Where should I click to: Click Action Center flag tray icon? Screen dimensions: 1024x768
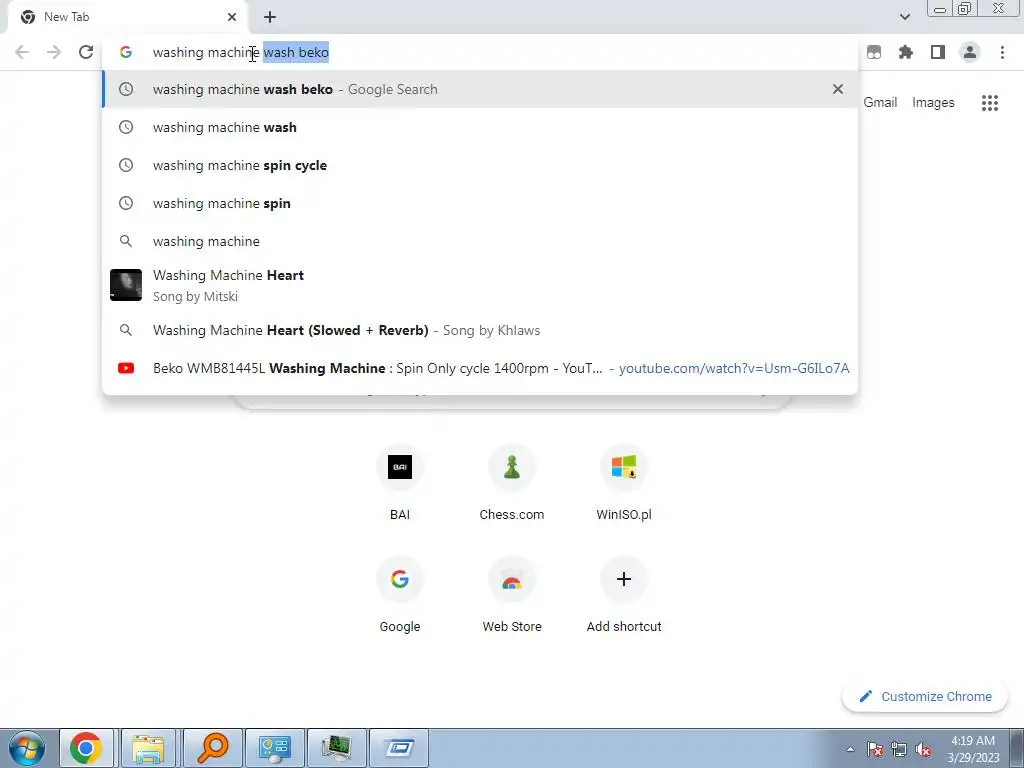875,749
